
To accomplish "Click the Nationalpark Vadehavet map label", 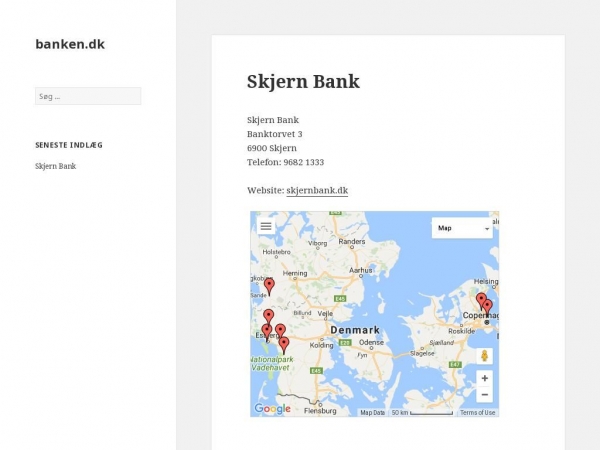I will pos(272,364).
